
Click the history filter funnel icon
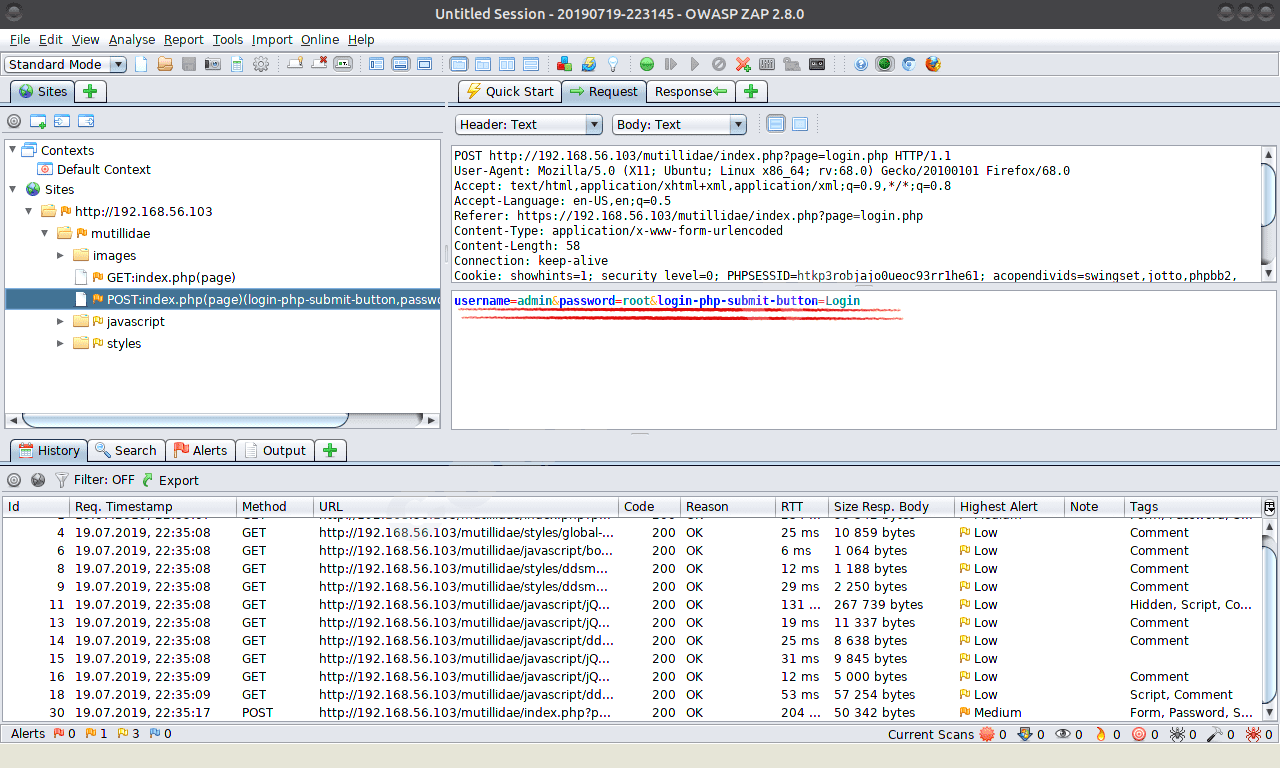click(62, 480)
